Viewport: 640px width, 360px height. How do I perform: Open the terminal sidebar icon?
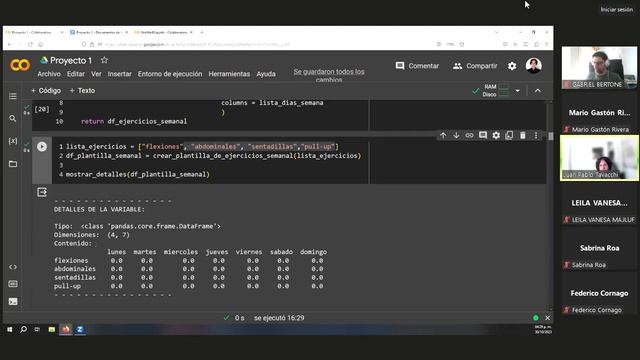[x=13, y=301]
